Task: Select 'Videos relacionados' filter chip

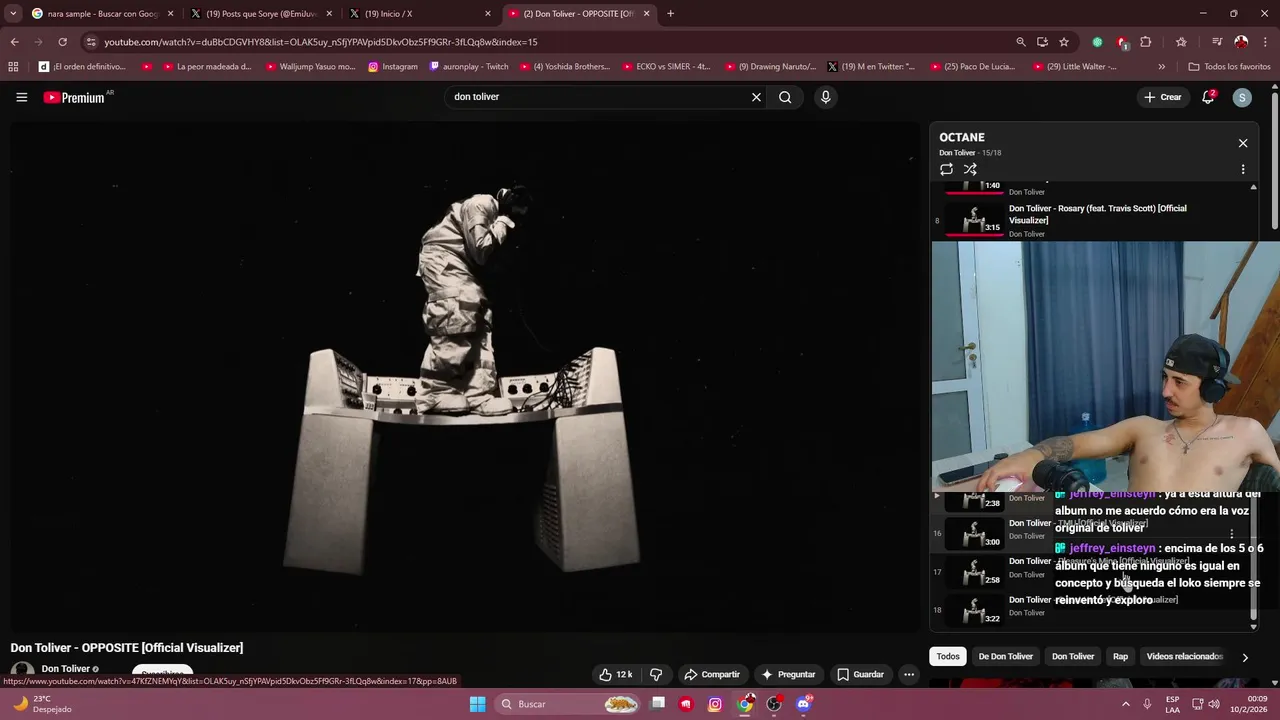Action: [1184, 657]
